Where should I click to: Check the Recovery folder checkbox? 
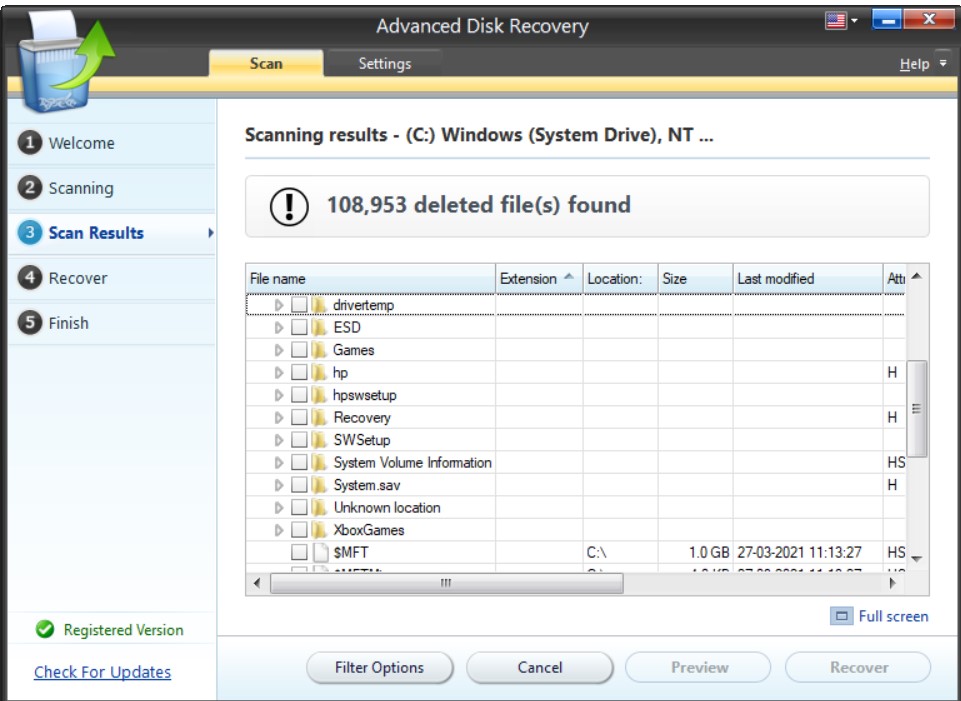(x=299, y=418)
